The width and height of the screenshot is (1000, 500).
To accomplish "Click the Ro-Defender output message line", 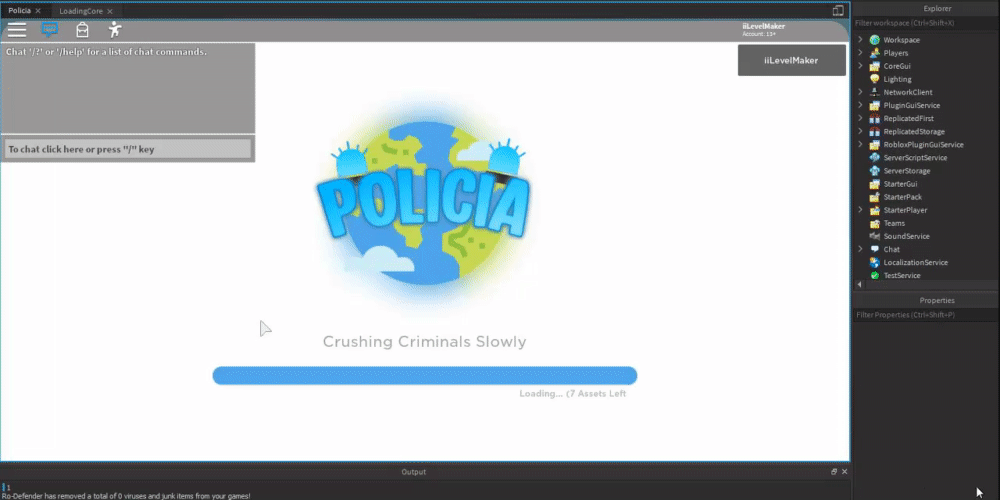I will click(126, 496).
